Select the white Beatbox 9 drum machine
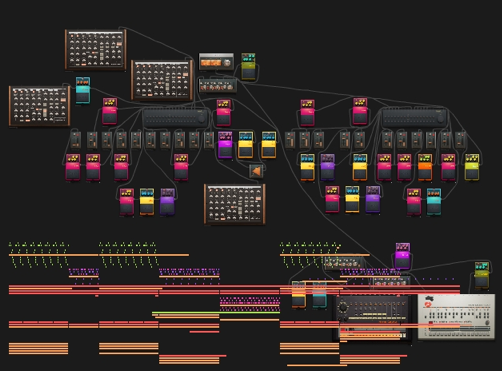Viewport: 502px width, 371px height. tap(456, 317)
